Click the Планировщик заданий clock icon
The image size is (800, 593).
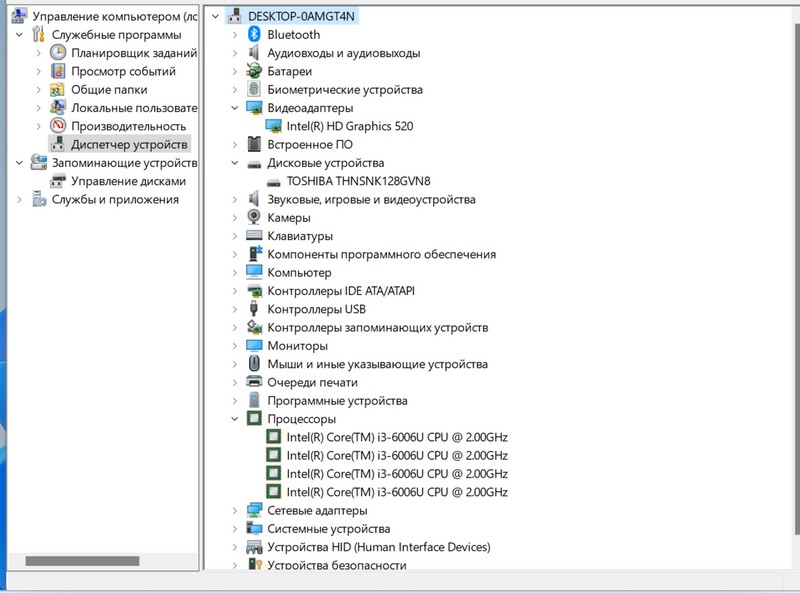click(x=59, y=53)
